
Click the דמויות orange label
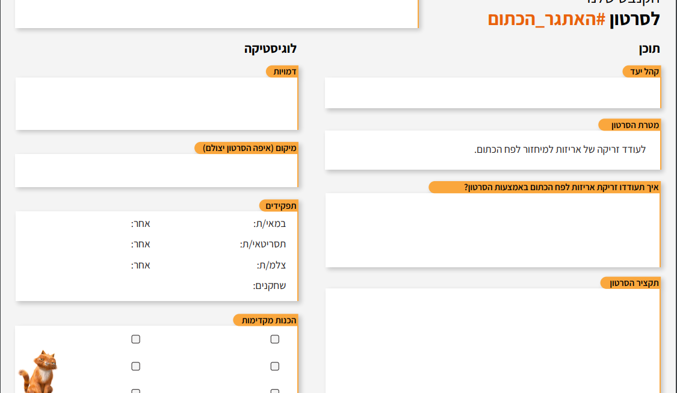click(x=282, y=72)
